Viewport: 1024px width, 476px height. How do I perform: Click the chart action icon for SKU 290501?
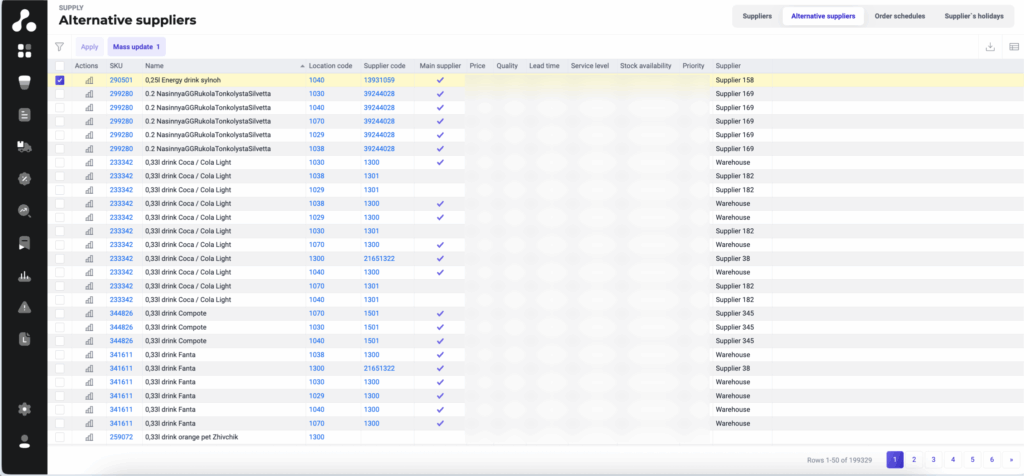tap(88, 80)
